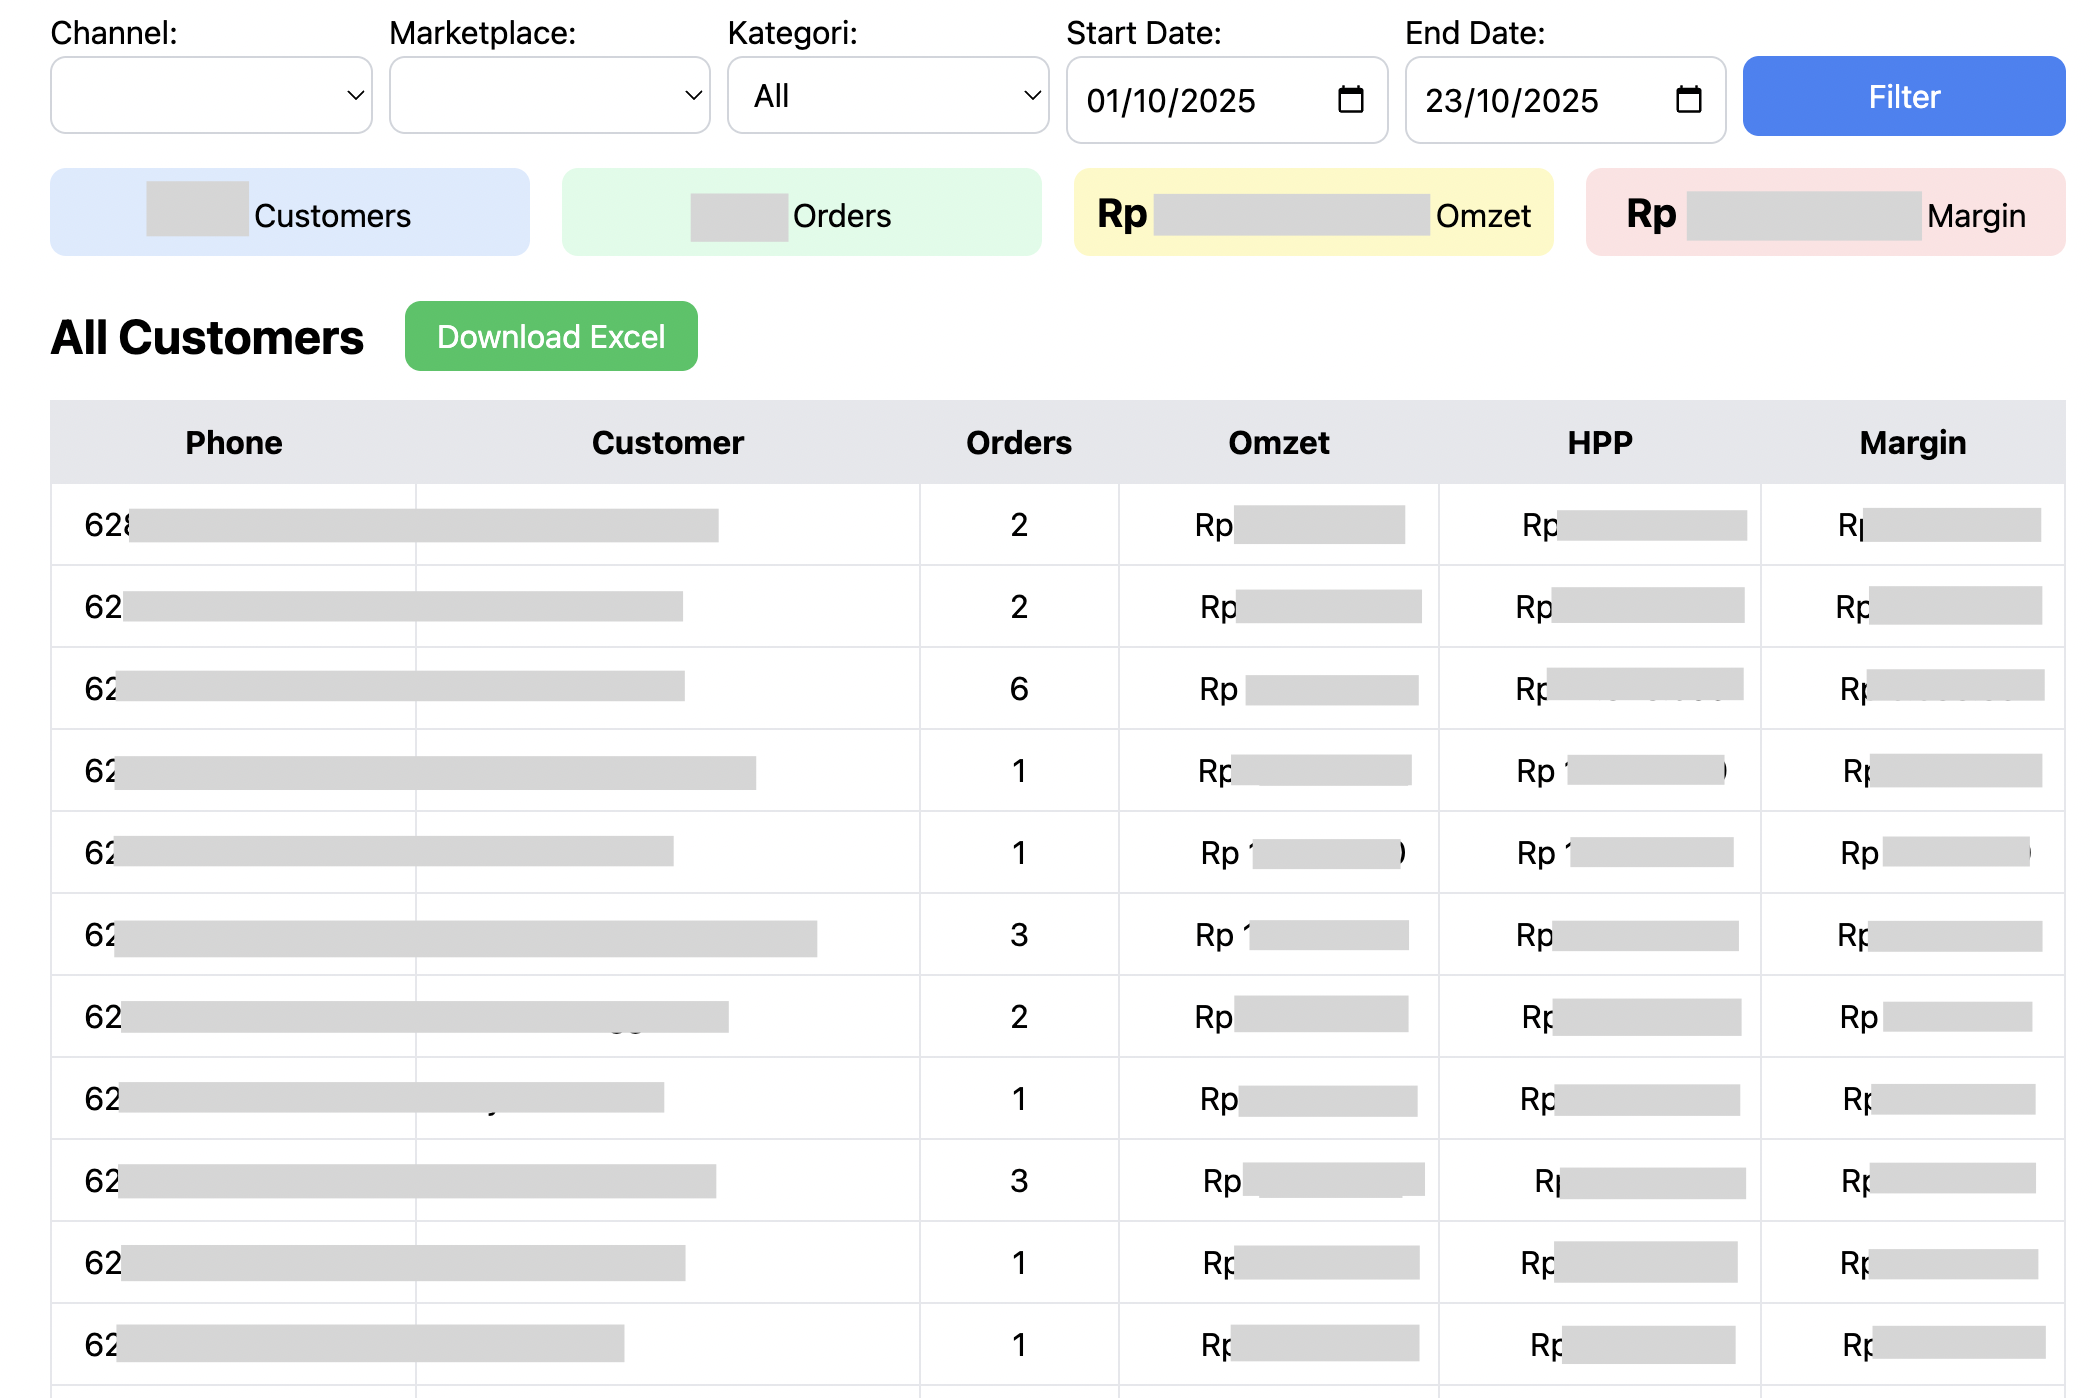
Task: Click the Margin column header
Action: pos(1912,442)
